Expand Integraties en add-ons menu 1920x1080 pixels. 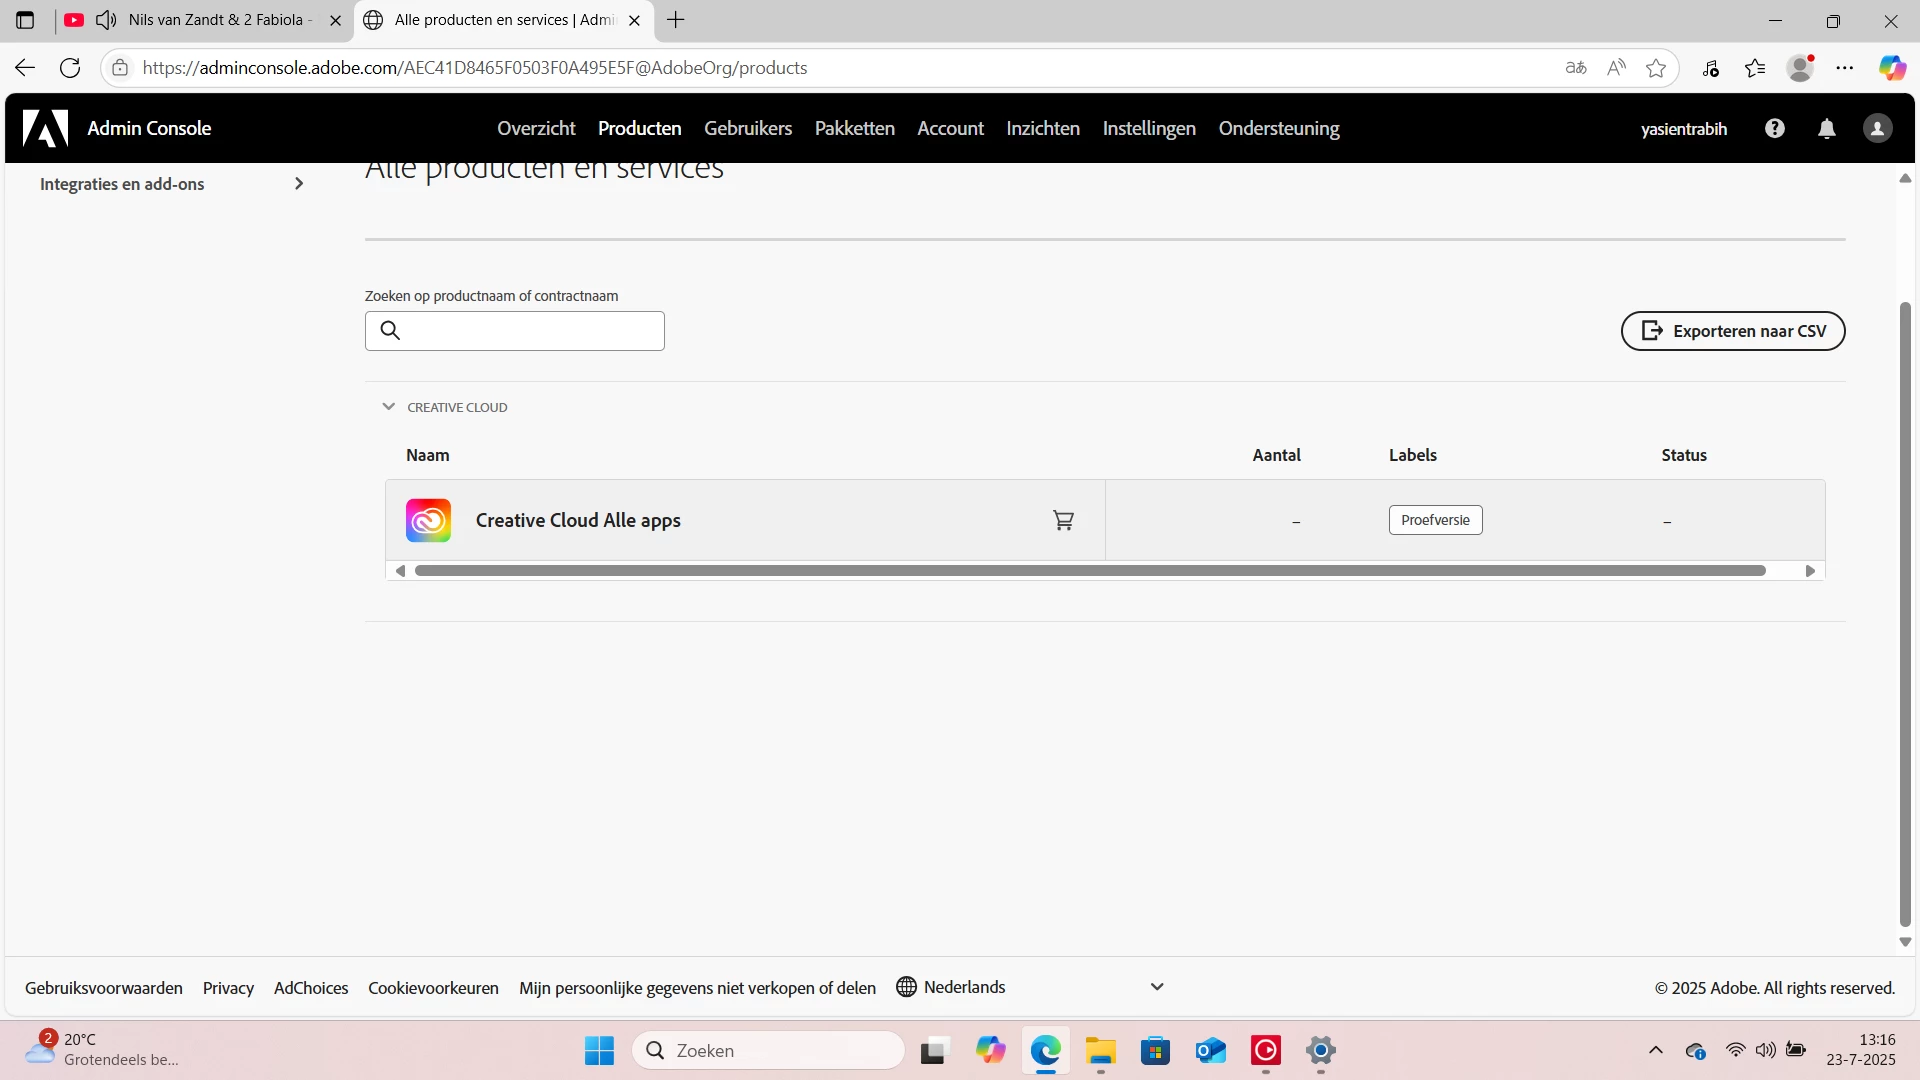tap(298, 184)
